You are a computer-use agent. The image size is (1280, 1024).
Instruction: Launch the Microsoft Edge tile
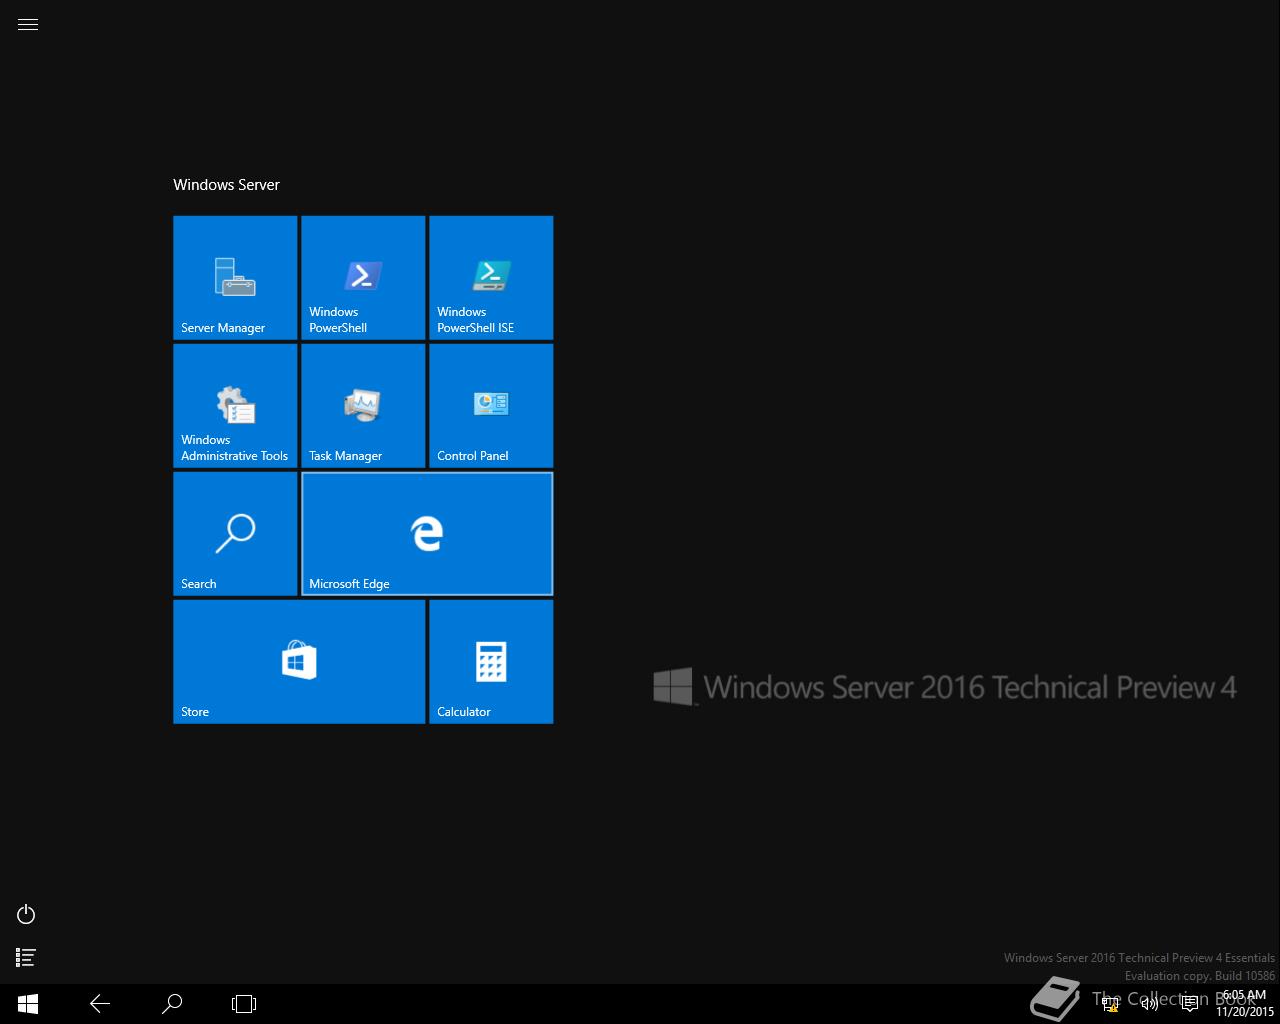point(427,534)
